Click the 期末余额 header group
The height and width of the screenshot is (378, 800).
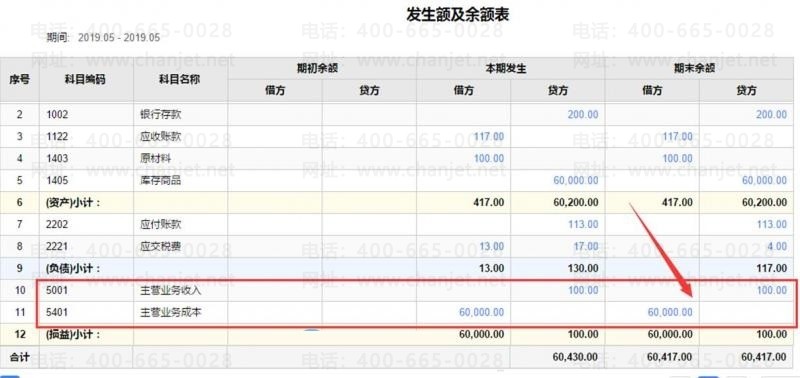702,69
